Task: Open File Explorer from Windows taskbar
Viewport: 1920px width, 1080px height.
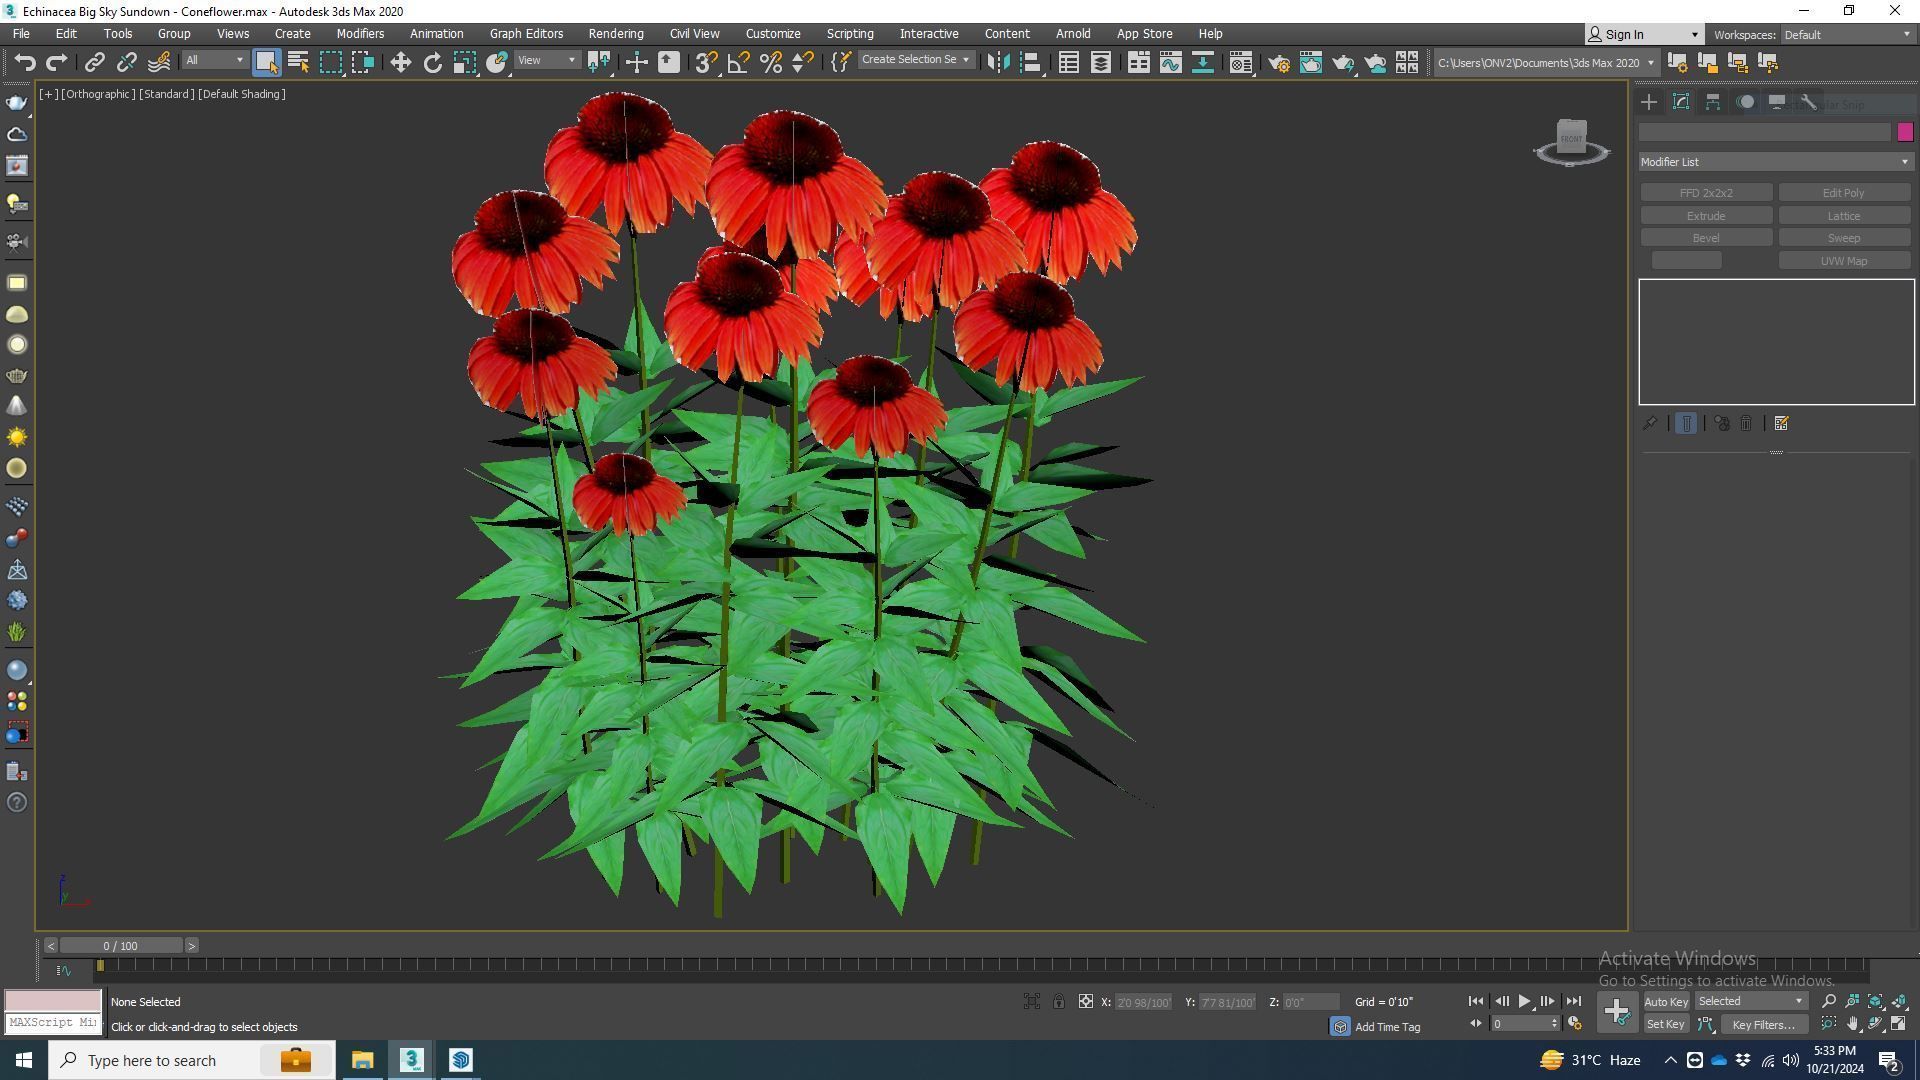Action: tap(362, 1060)
